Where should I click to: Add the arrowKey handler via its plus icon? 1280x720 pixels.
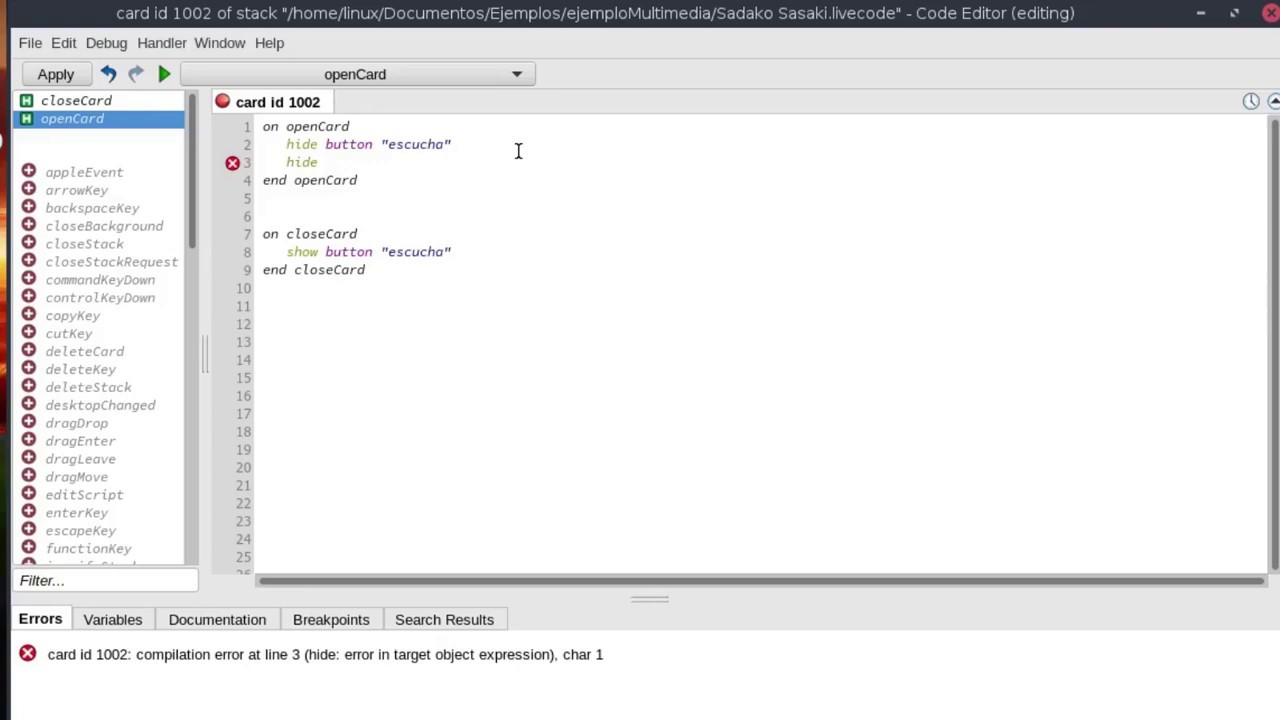tap(29, 189)
